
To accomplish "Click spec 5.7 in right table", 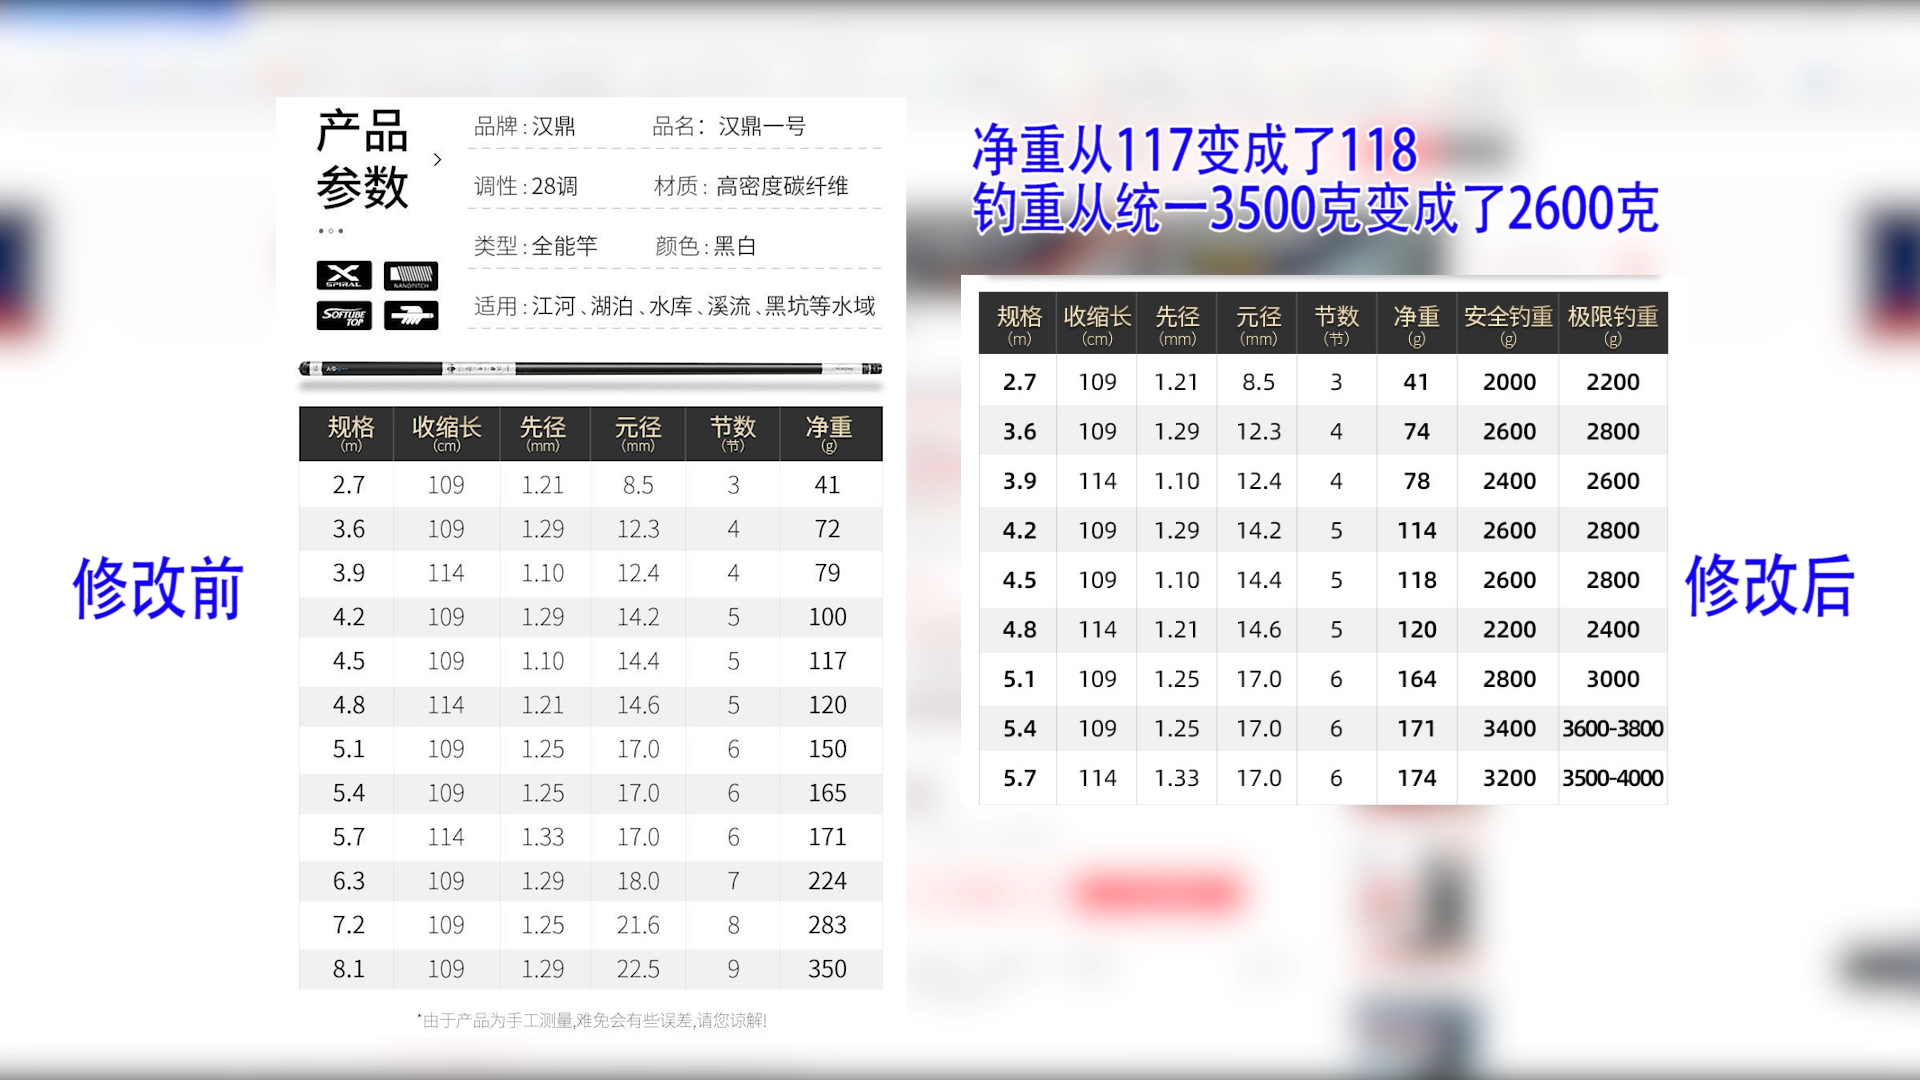I will point(1019,778).
